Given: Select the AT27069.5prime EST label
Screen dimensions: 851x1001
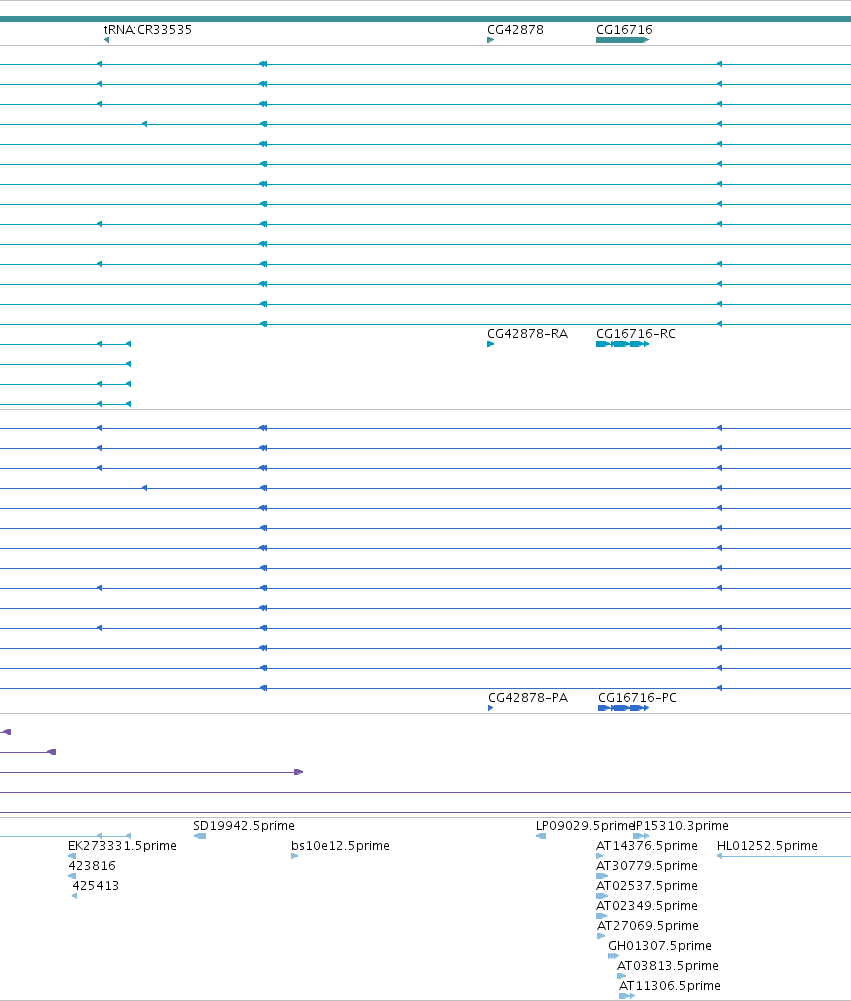Looking at the screenshot, I should pyautogui.click(x=648, y=926).
